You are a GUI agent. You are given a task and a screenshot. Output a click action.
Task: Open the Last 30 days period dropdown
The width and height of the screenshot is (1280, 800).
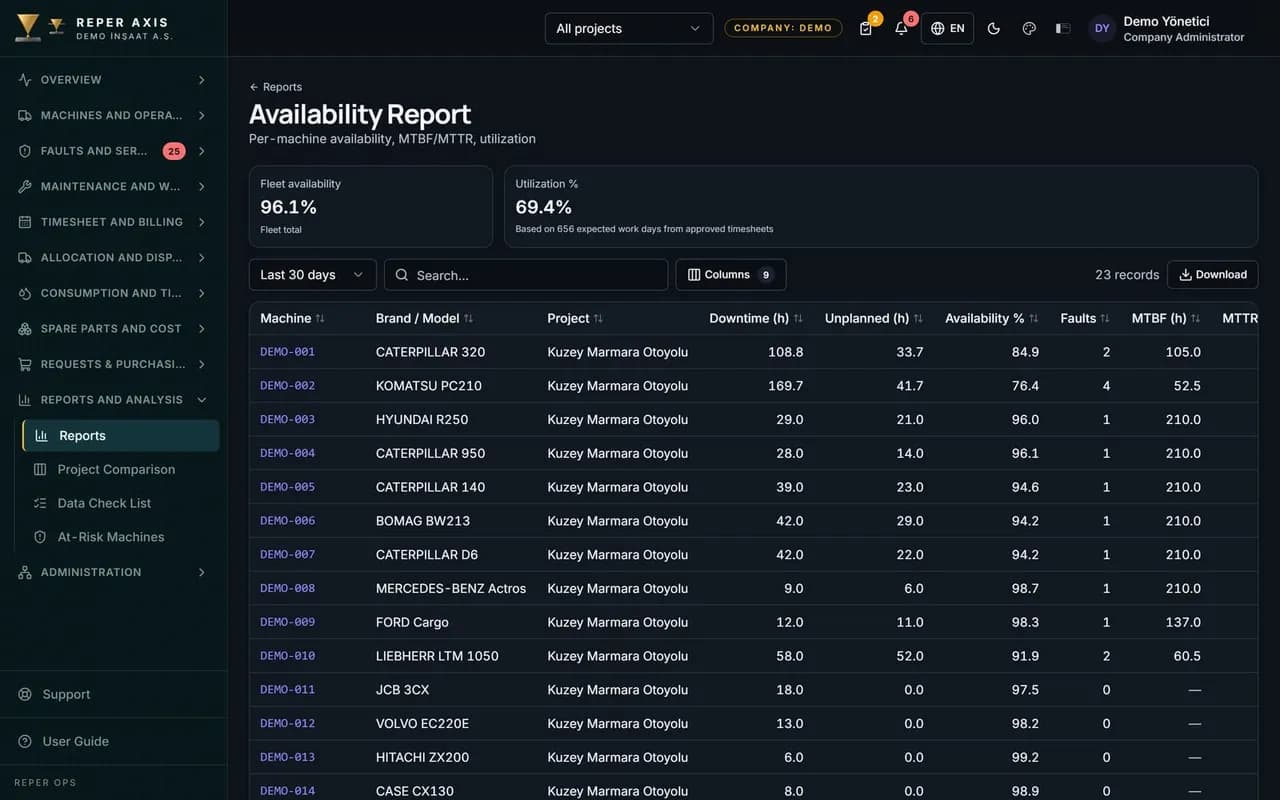(x=312, y=275)
